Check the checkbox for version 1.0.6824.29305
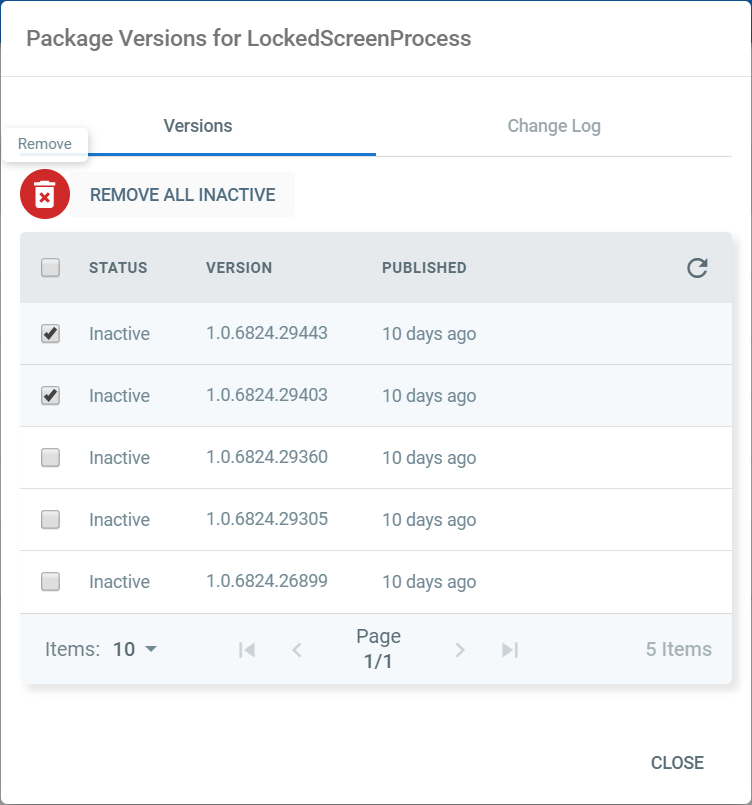The image size is (752, 805). click(50, 520)
